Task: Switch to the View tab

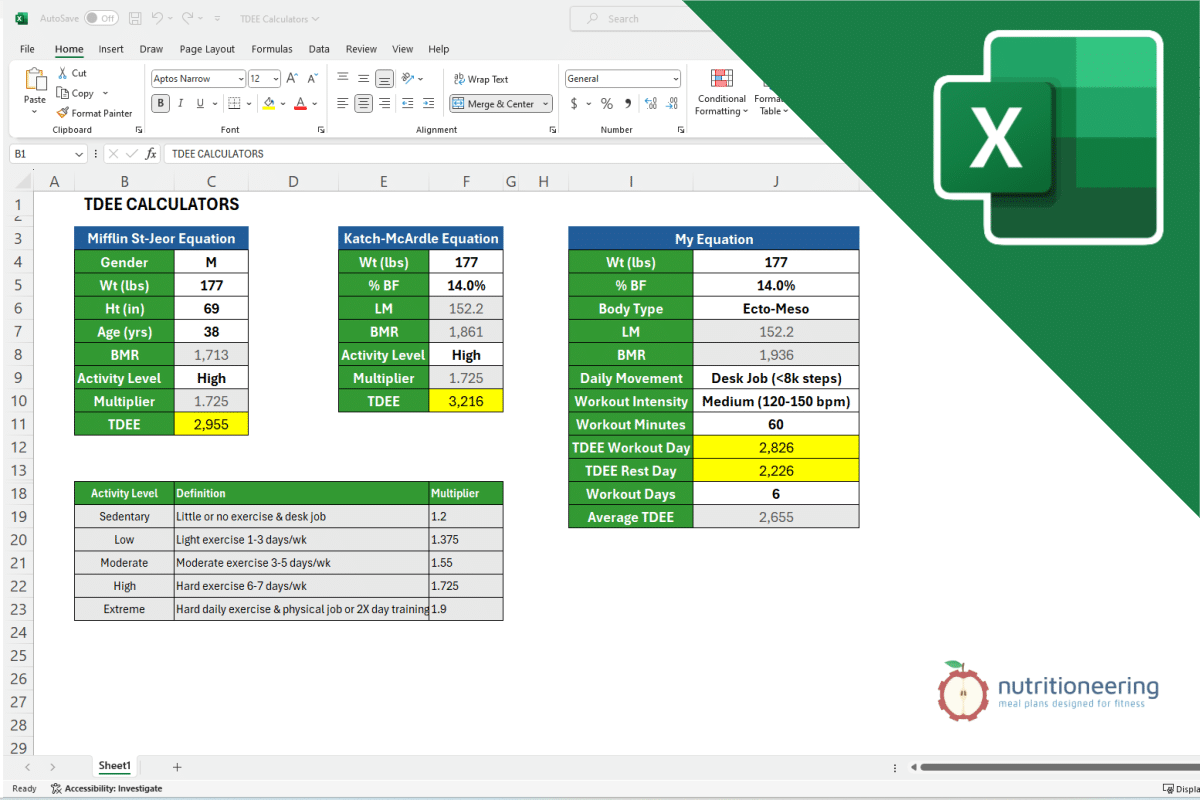Action: click(x=403, y=49)
